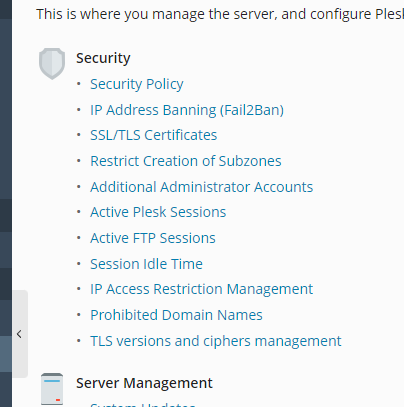Collapse the sidebar with the chevron arrow

pyautogui.click(x=19, y=334)
